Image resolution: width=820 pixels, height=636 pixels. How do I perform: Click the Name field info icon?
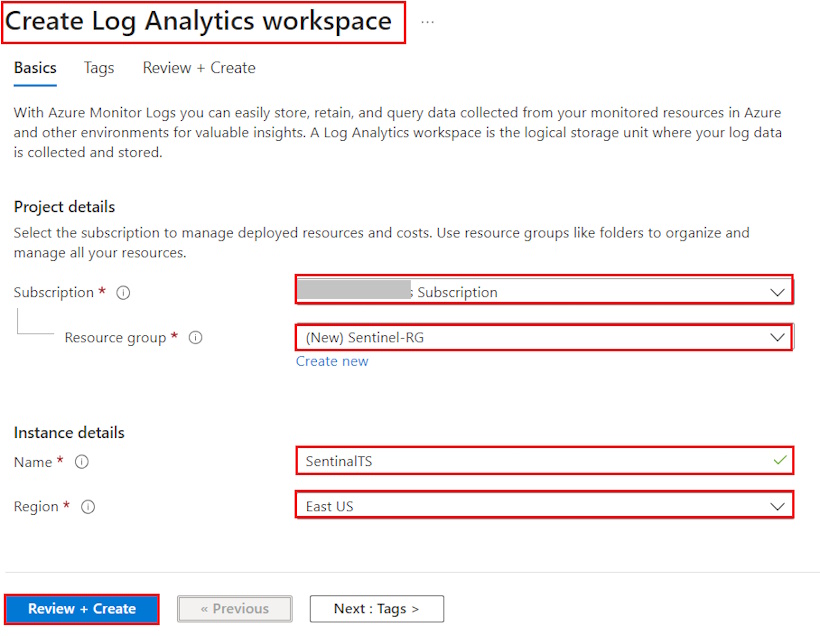pos(82,462)
